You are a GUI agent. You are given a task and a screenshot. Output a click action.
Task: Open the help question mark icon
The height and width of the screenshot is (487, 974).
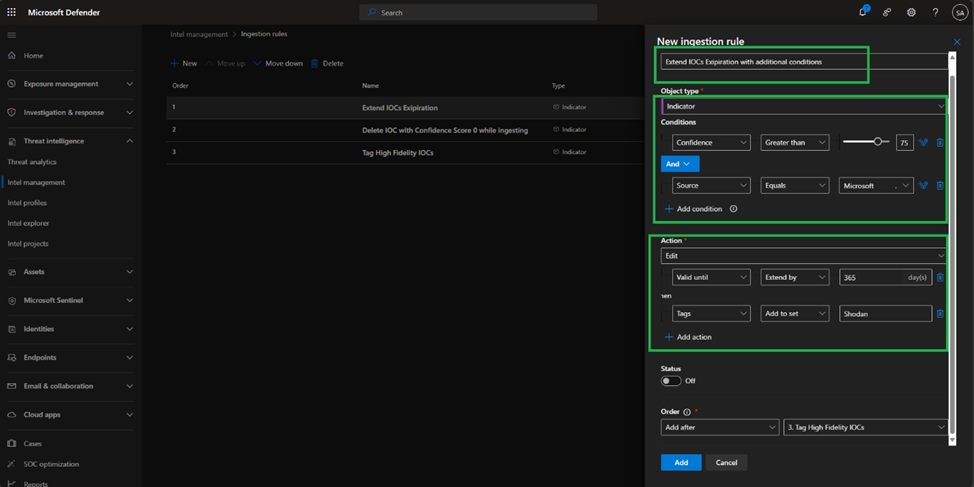(935, 12)
